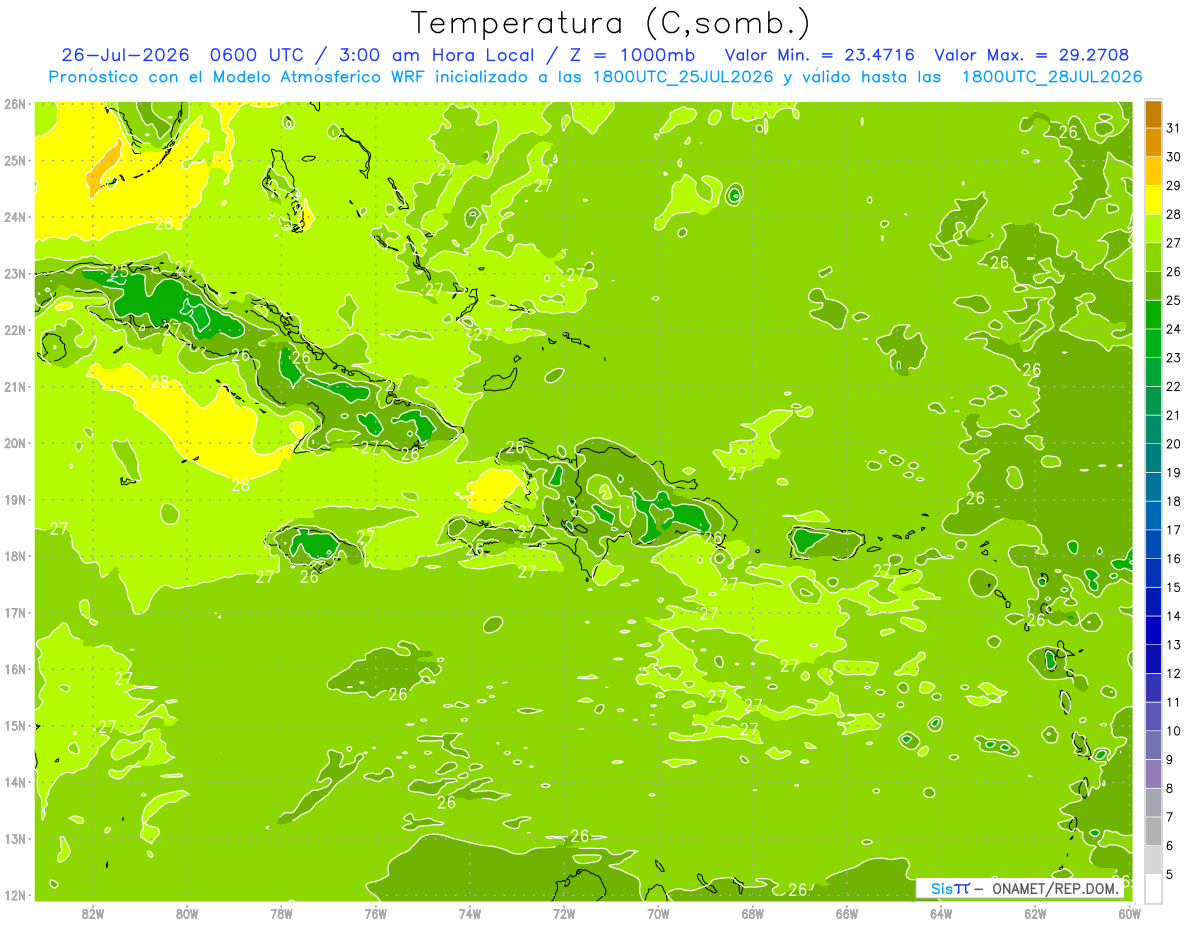
Task: Pick the legend swatch between 23 and 24
Action: [x=1153, y=343]
